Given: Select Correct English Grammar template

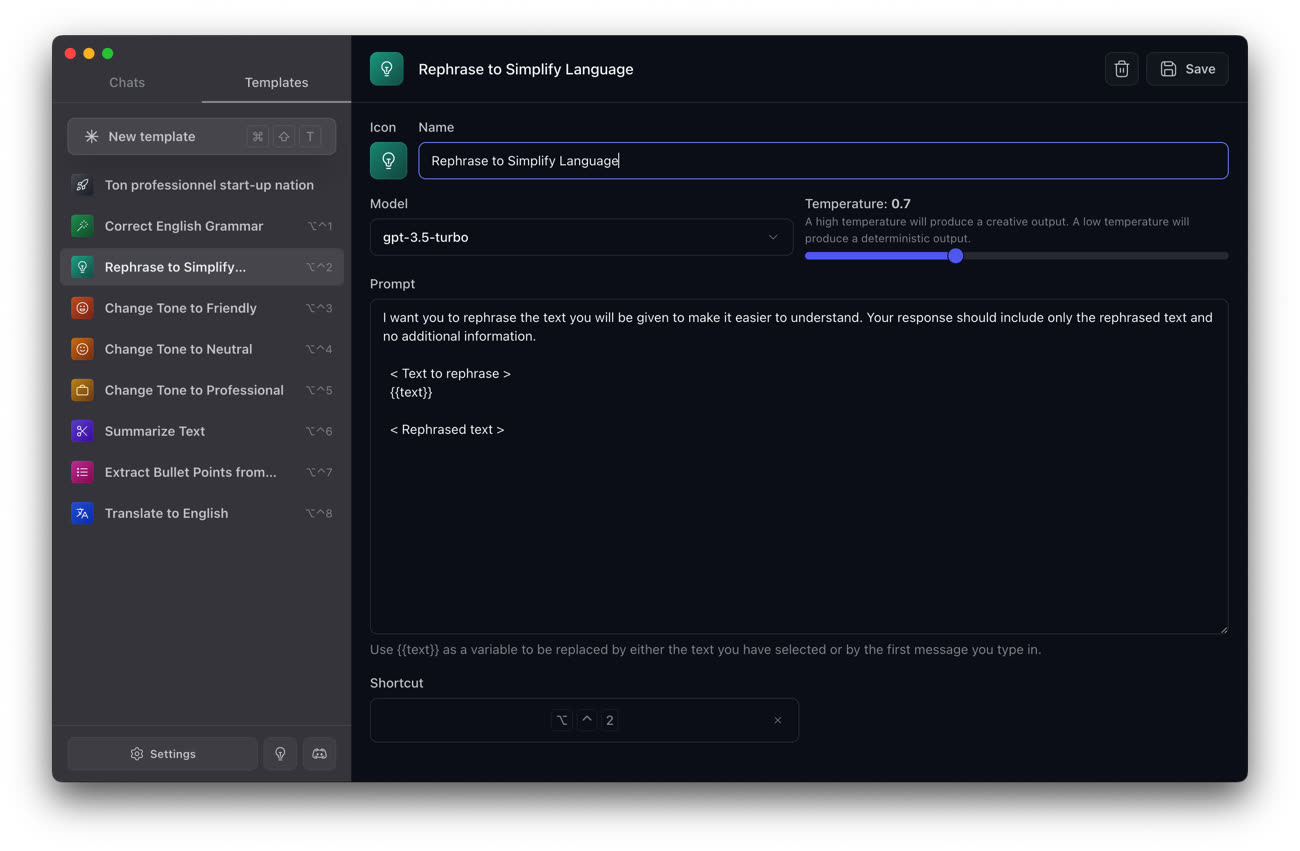Looking at the screenshot, I should click(x=202, y=226).
